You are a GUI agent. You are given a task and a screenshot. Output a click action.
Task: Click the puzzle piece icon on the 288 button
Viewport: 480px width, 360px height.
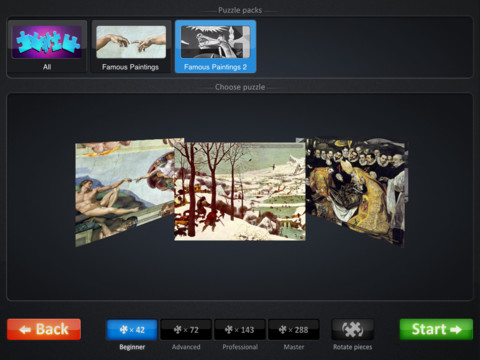click(x=282, y=330)
